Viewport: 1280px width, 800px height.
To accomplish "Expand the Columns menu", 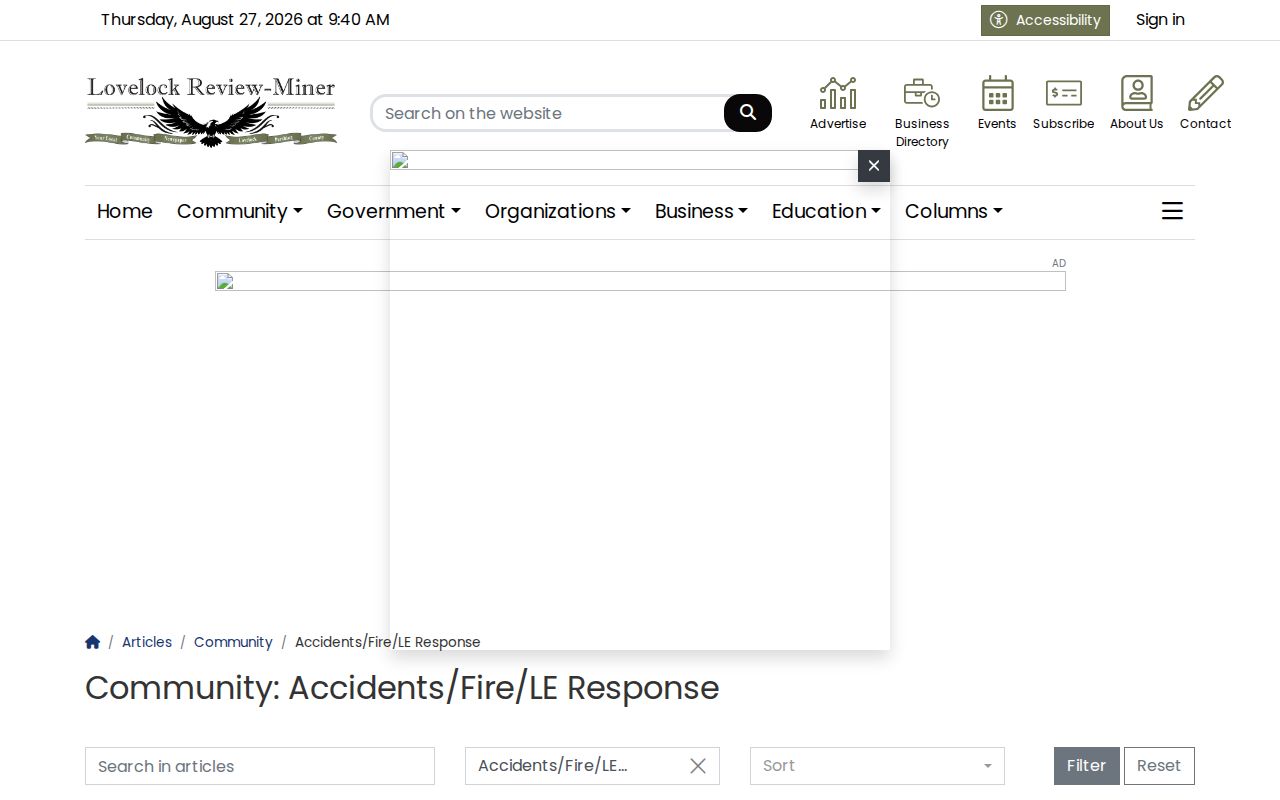I will pyautogui.click(x=954, y=211).
